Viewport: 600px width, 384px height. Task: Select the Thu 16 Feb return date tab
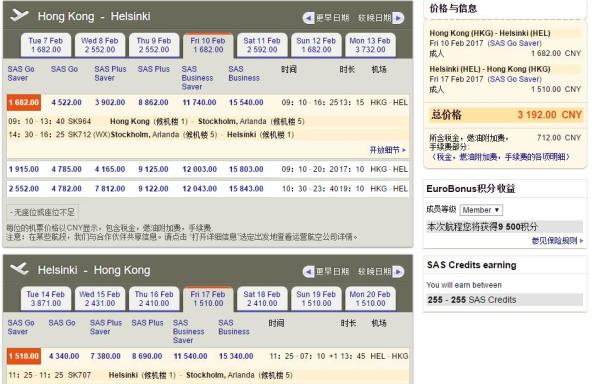click(x=154, y=299)
